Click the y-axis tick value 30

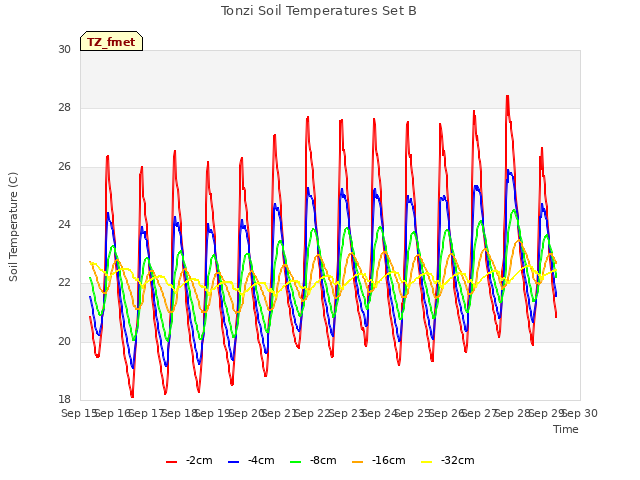pos(64,49)
